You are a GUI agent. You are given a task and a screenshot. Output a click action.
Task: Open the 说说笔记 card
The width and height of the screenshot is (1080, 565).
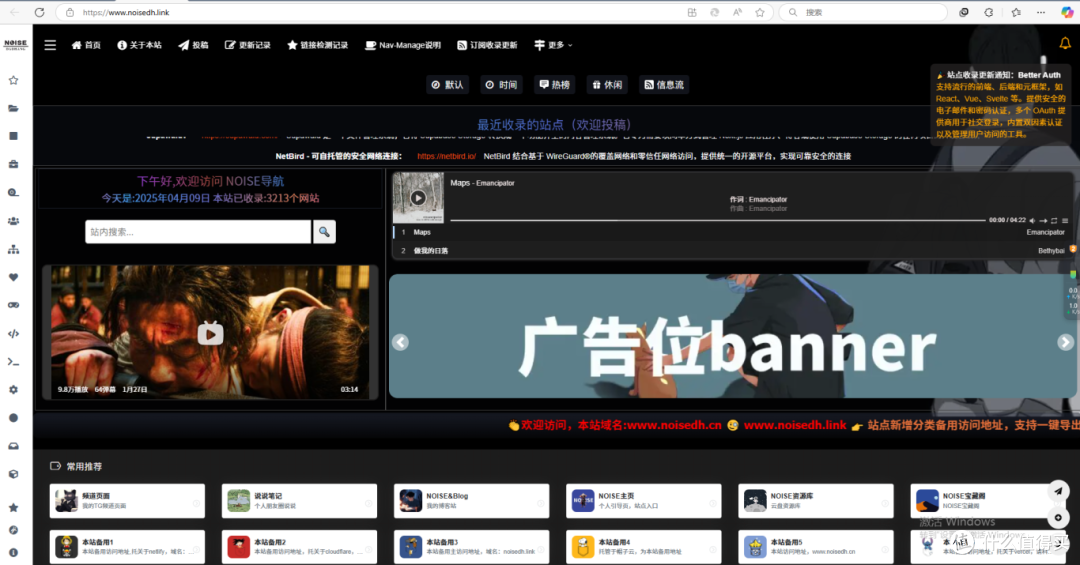300,501
